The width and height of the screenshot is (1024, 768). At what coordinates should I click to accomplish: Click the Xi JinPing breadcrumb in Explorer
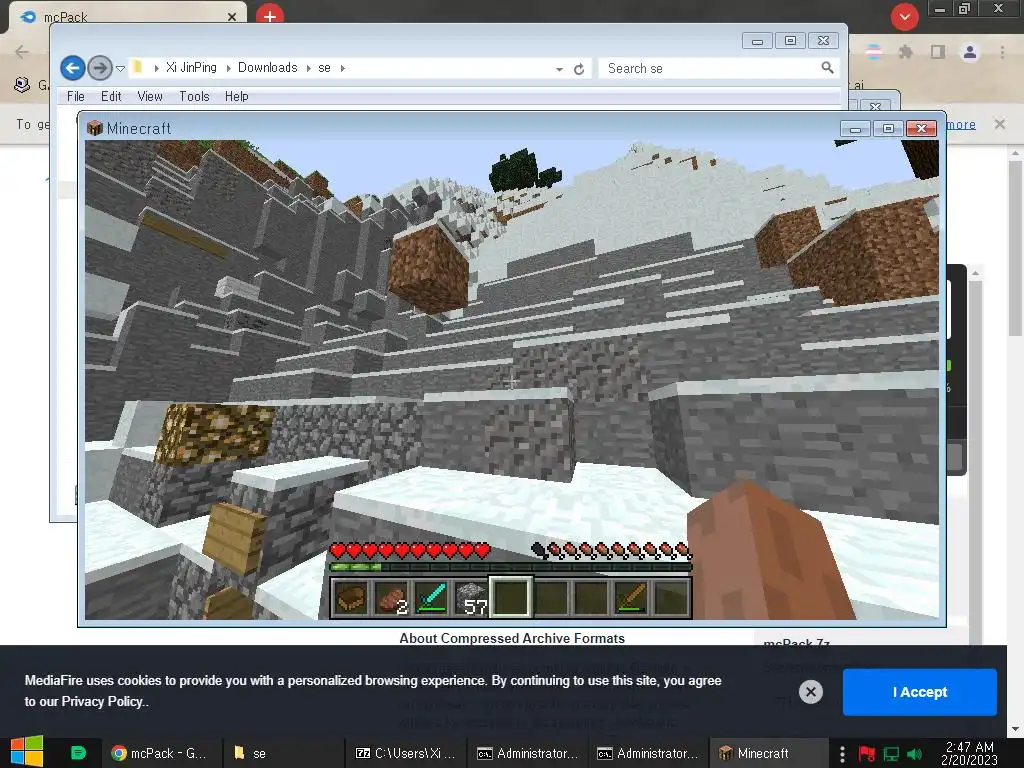[191, 67]
